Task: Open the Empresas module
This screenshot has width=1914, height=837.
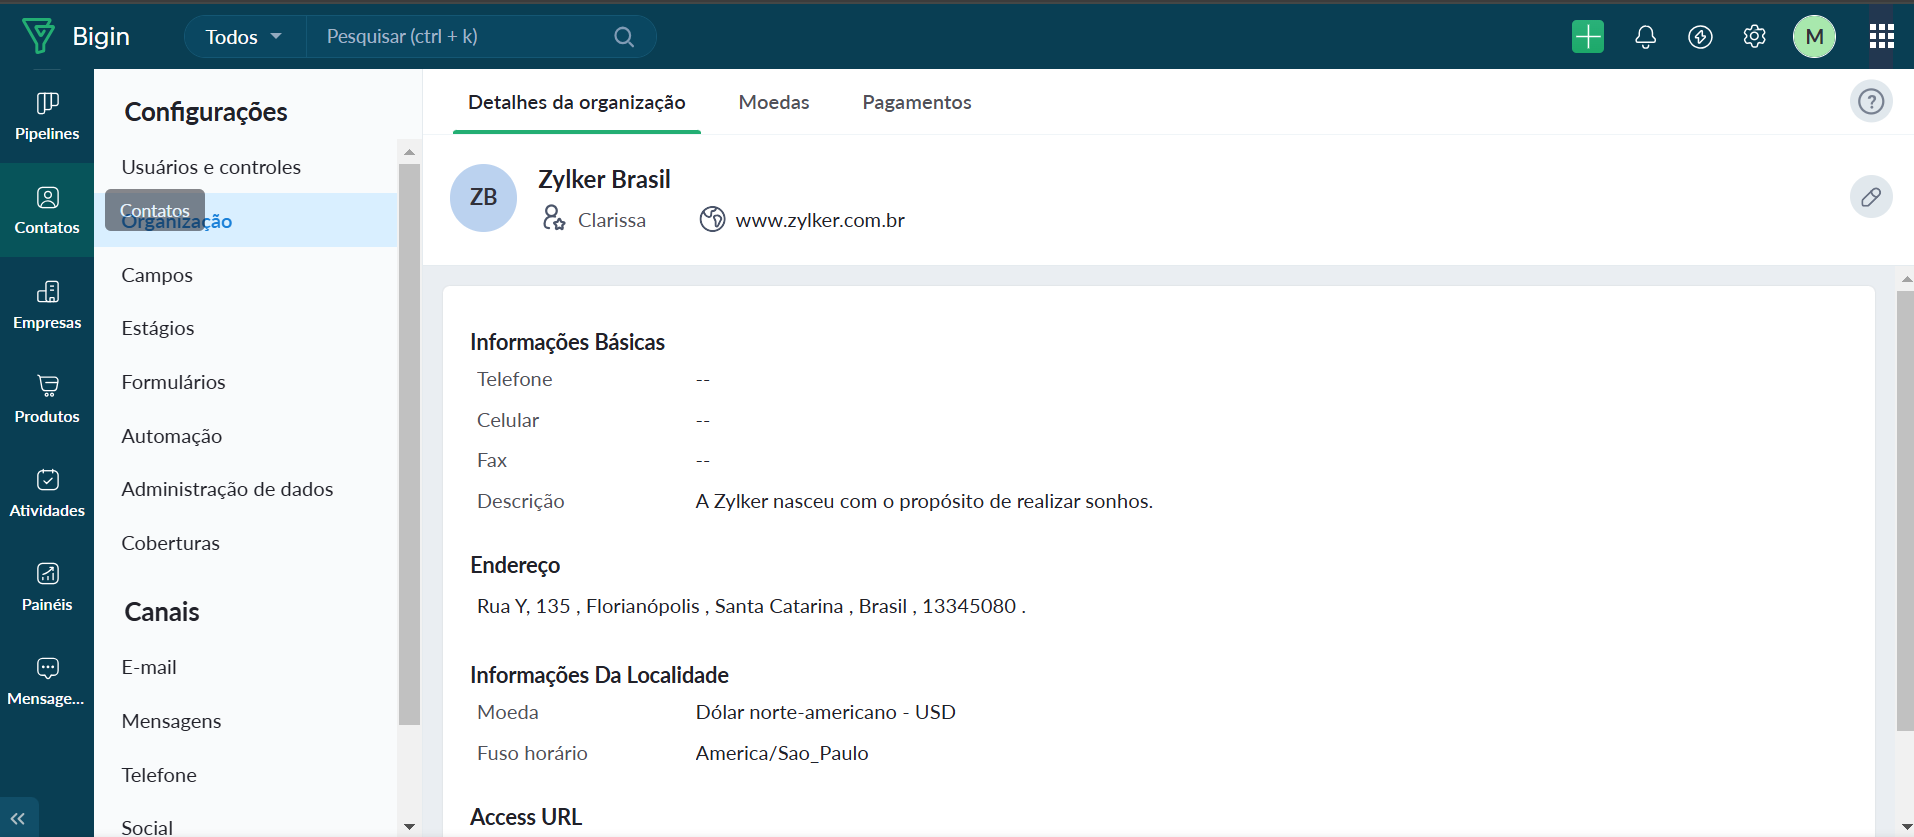Action: (47, 305)
